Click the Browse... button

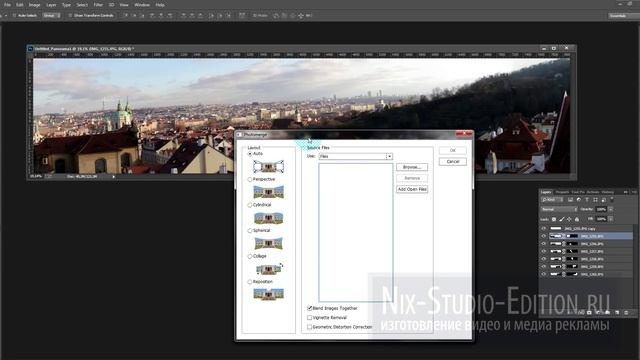(412, 167)
